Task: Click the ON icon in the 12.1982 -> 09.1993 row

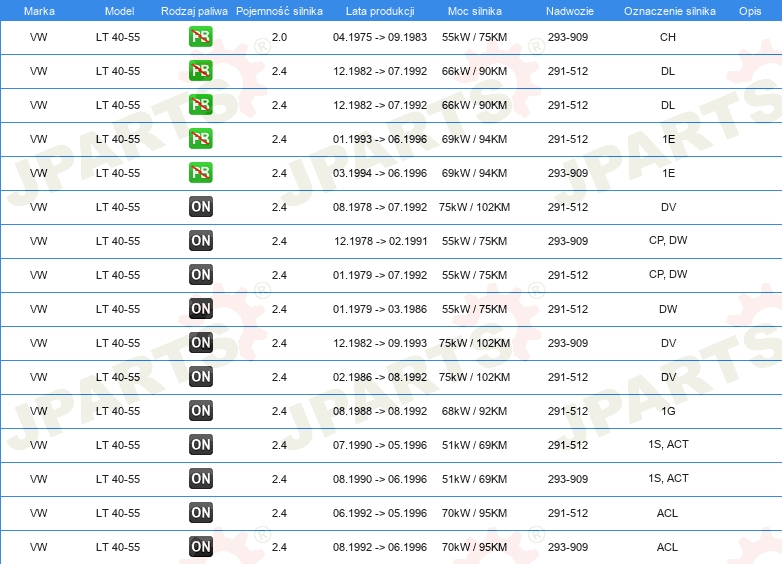Action: (200, 343)
